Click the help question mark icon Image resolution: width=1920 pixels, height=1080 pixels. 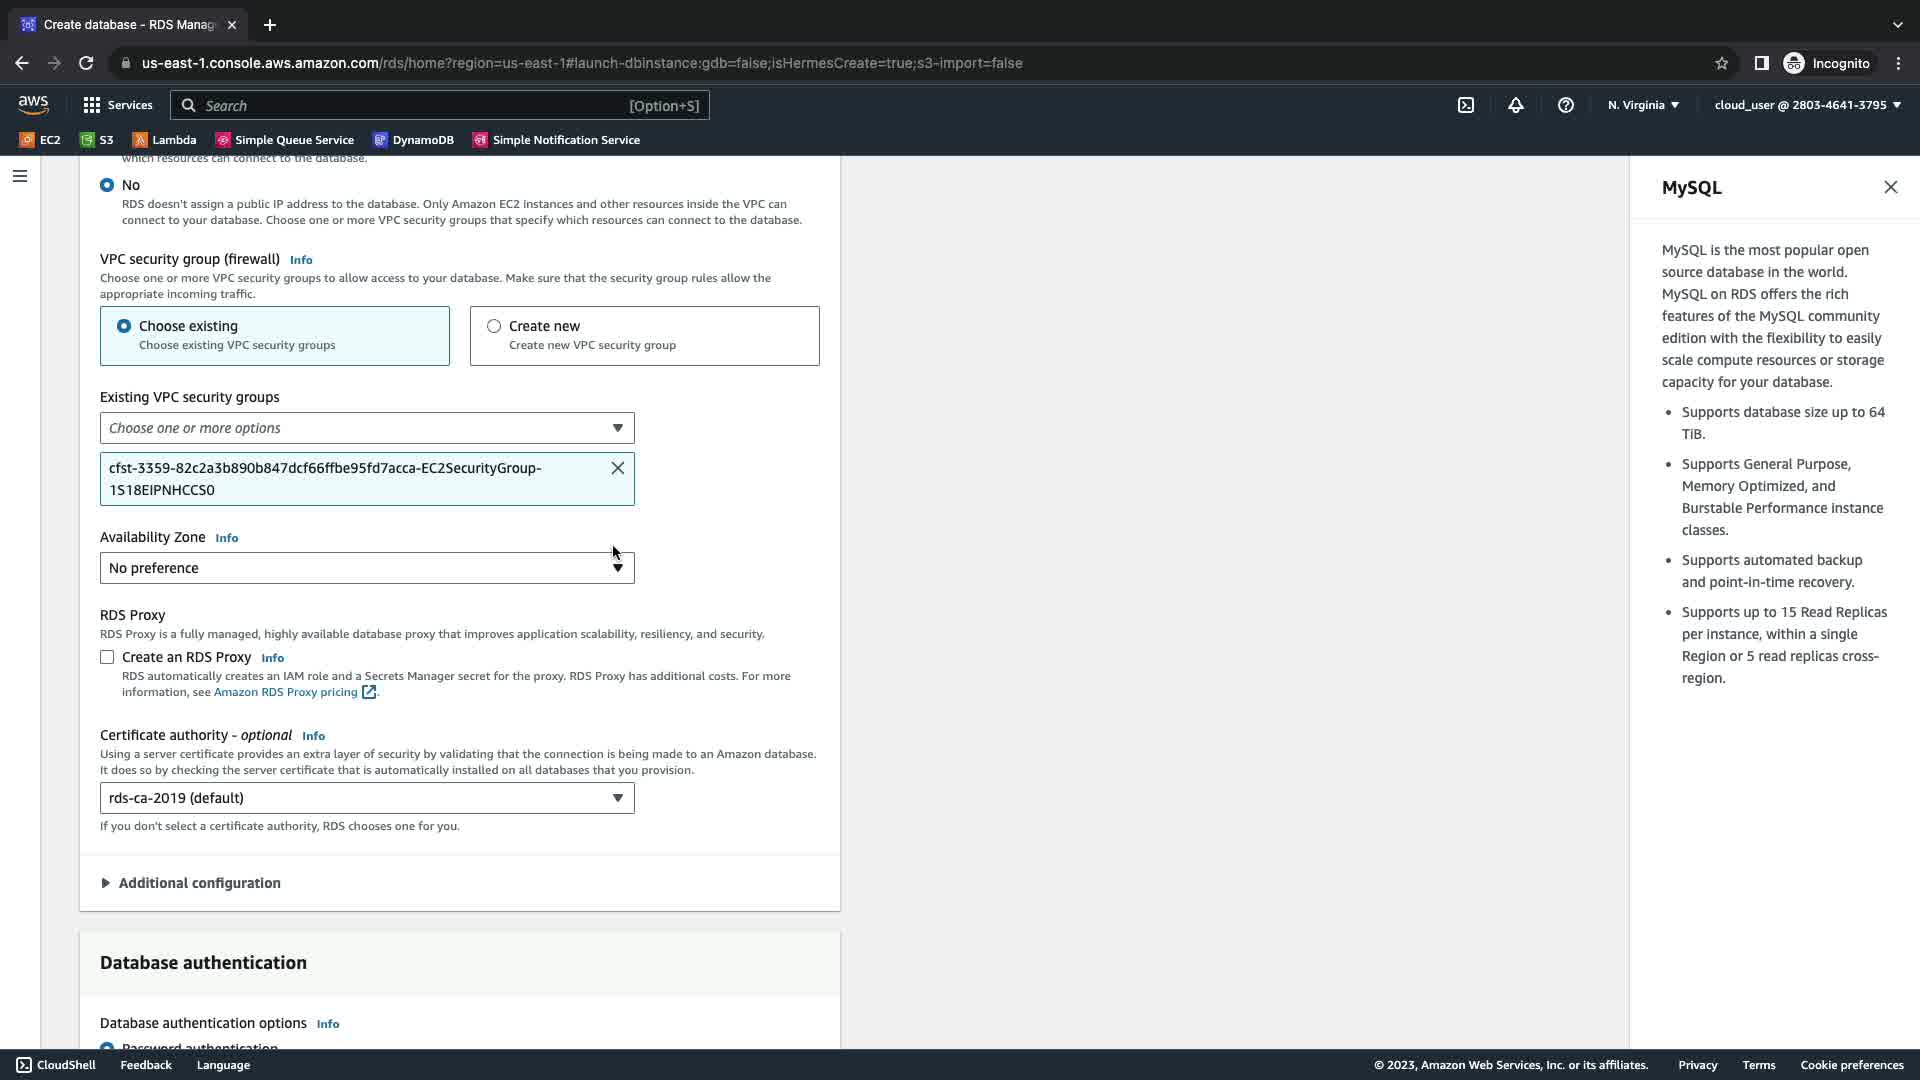tap(1566, 105)
